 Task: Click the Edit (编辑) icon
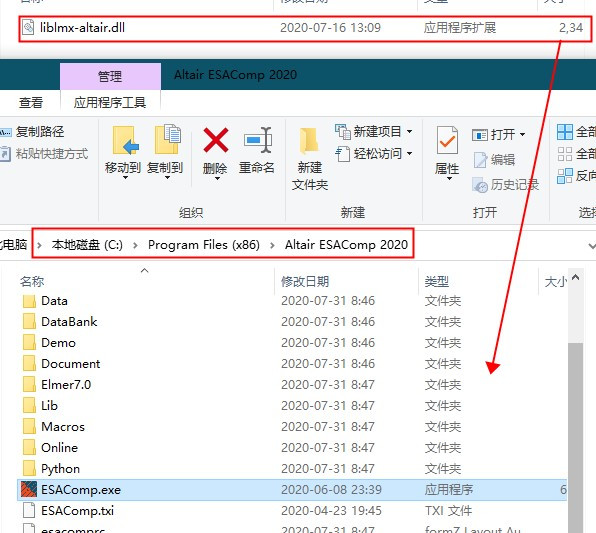click(480, 160)
